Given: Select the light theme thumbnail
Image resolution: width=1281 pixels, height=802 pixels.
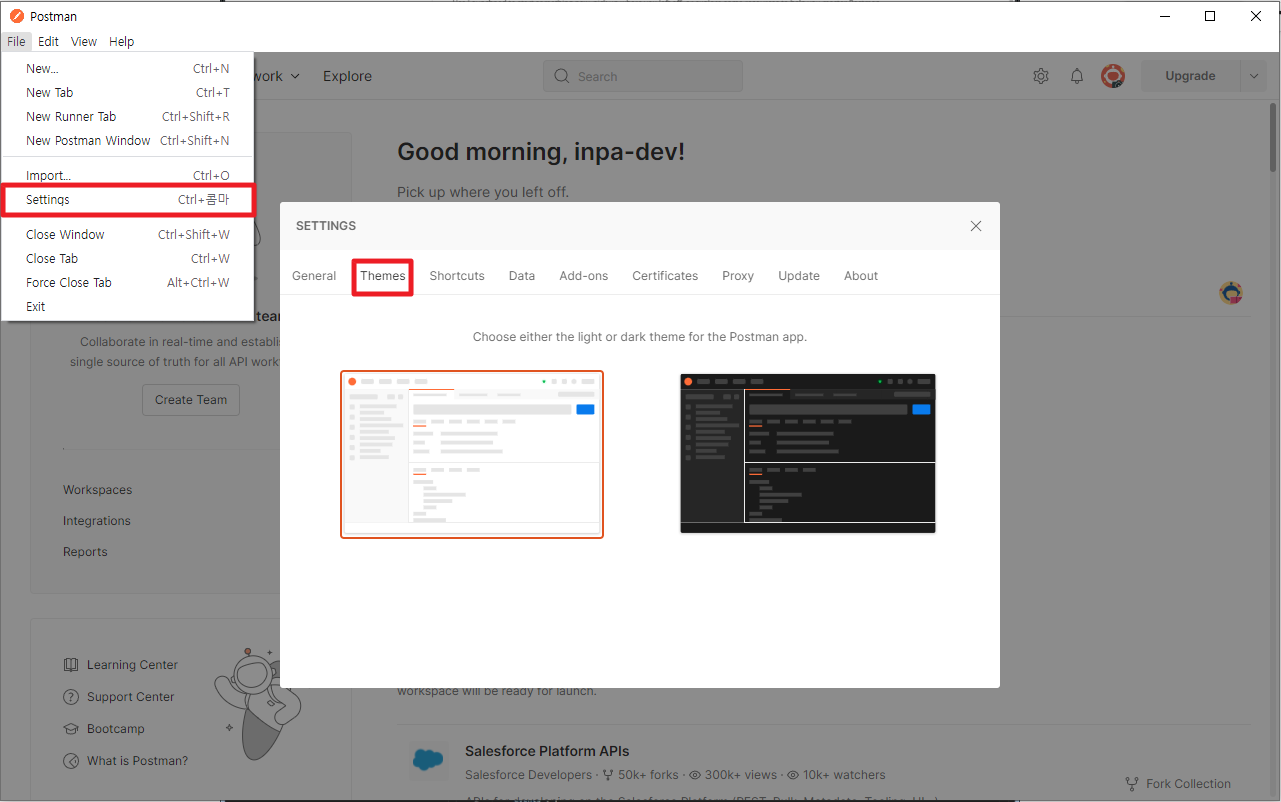Looking at the screenshot, I should (x=472, y=454).
